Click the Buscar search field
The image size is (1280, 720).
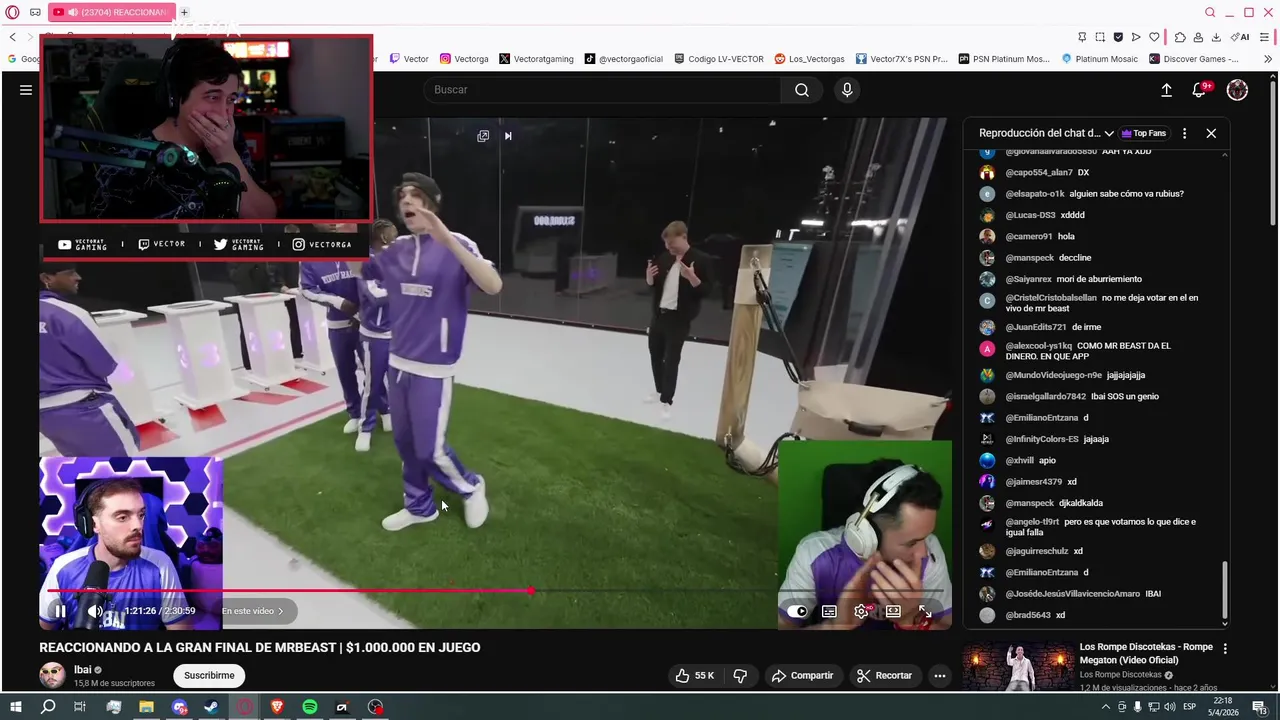pyautogui.click(x=603, y=90)
